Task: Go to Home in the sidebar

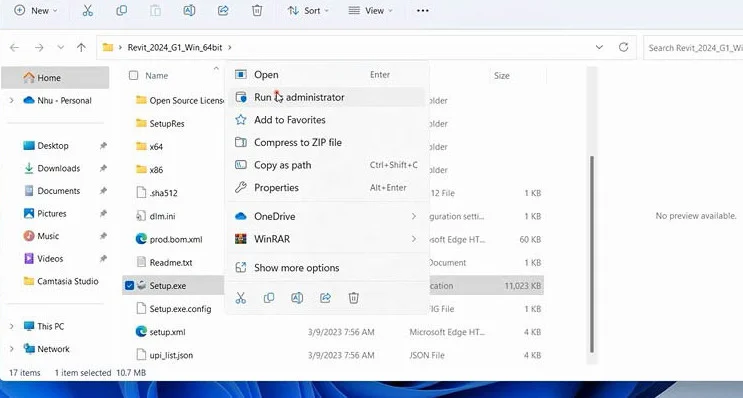Action: (55, 78)
